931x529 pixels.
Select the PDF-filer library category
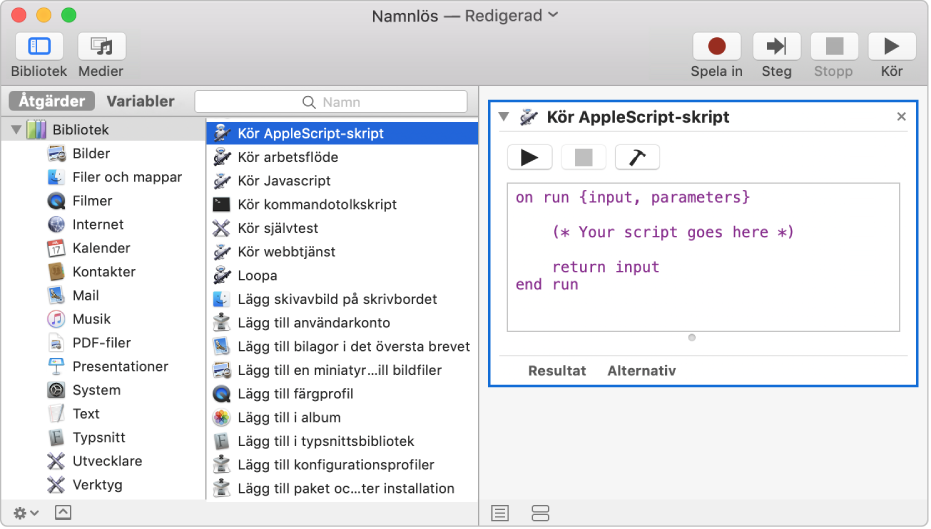(x=100, y=343)
